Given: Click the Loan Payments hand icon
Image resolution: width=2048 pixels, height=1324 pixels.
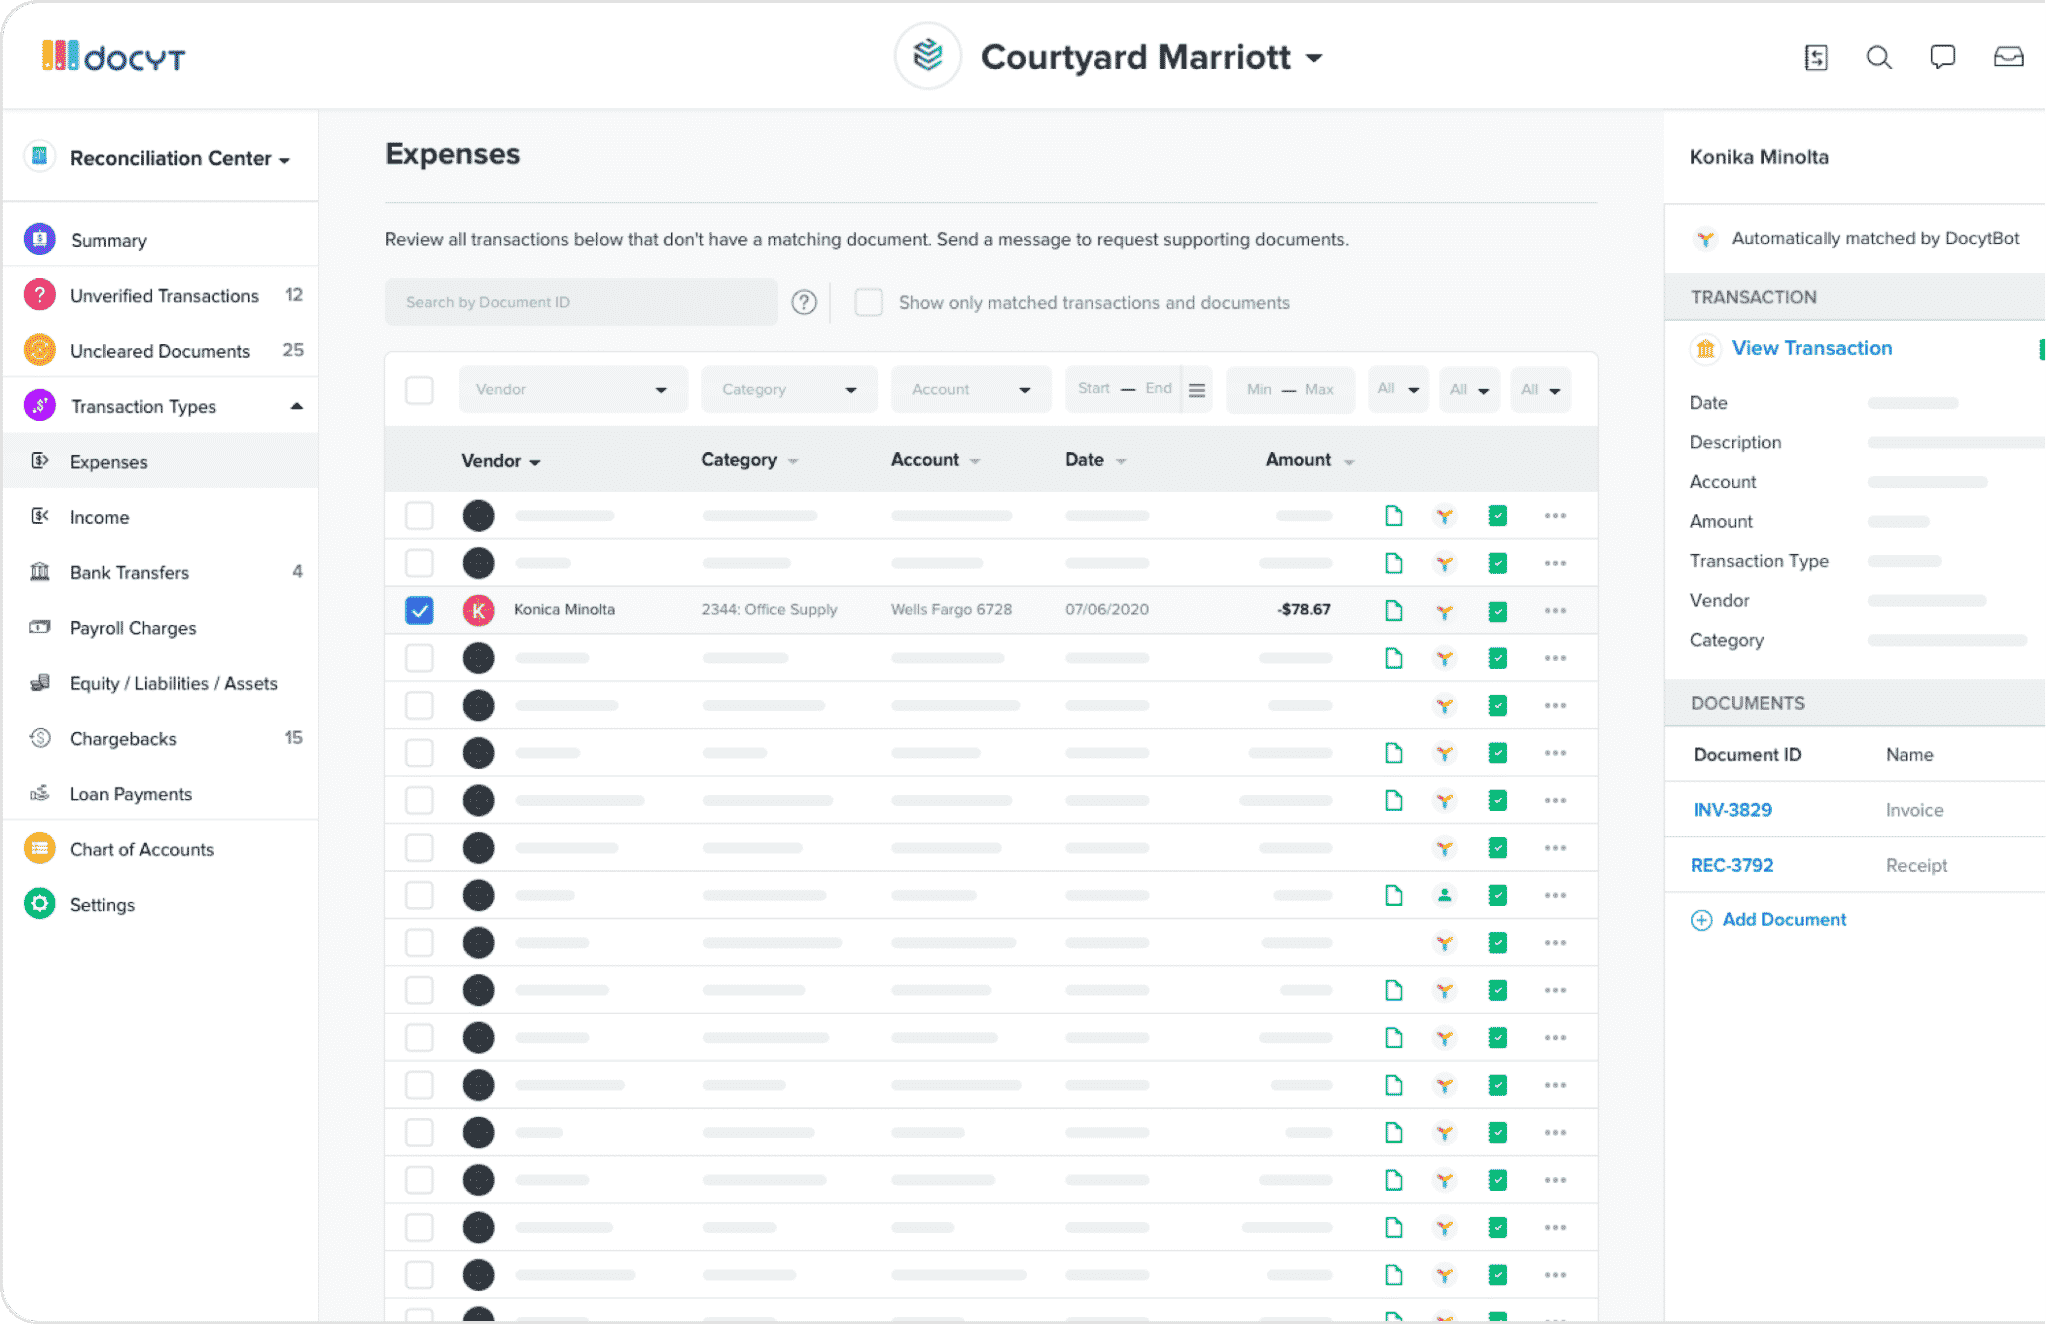Looking at the screenshot, I should [40, 793].
